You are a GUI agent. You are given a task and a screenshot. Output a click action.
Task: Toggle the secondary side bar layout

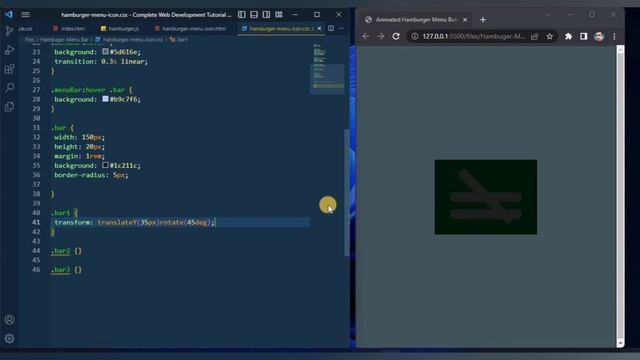266,15
